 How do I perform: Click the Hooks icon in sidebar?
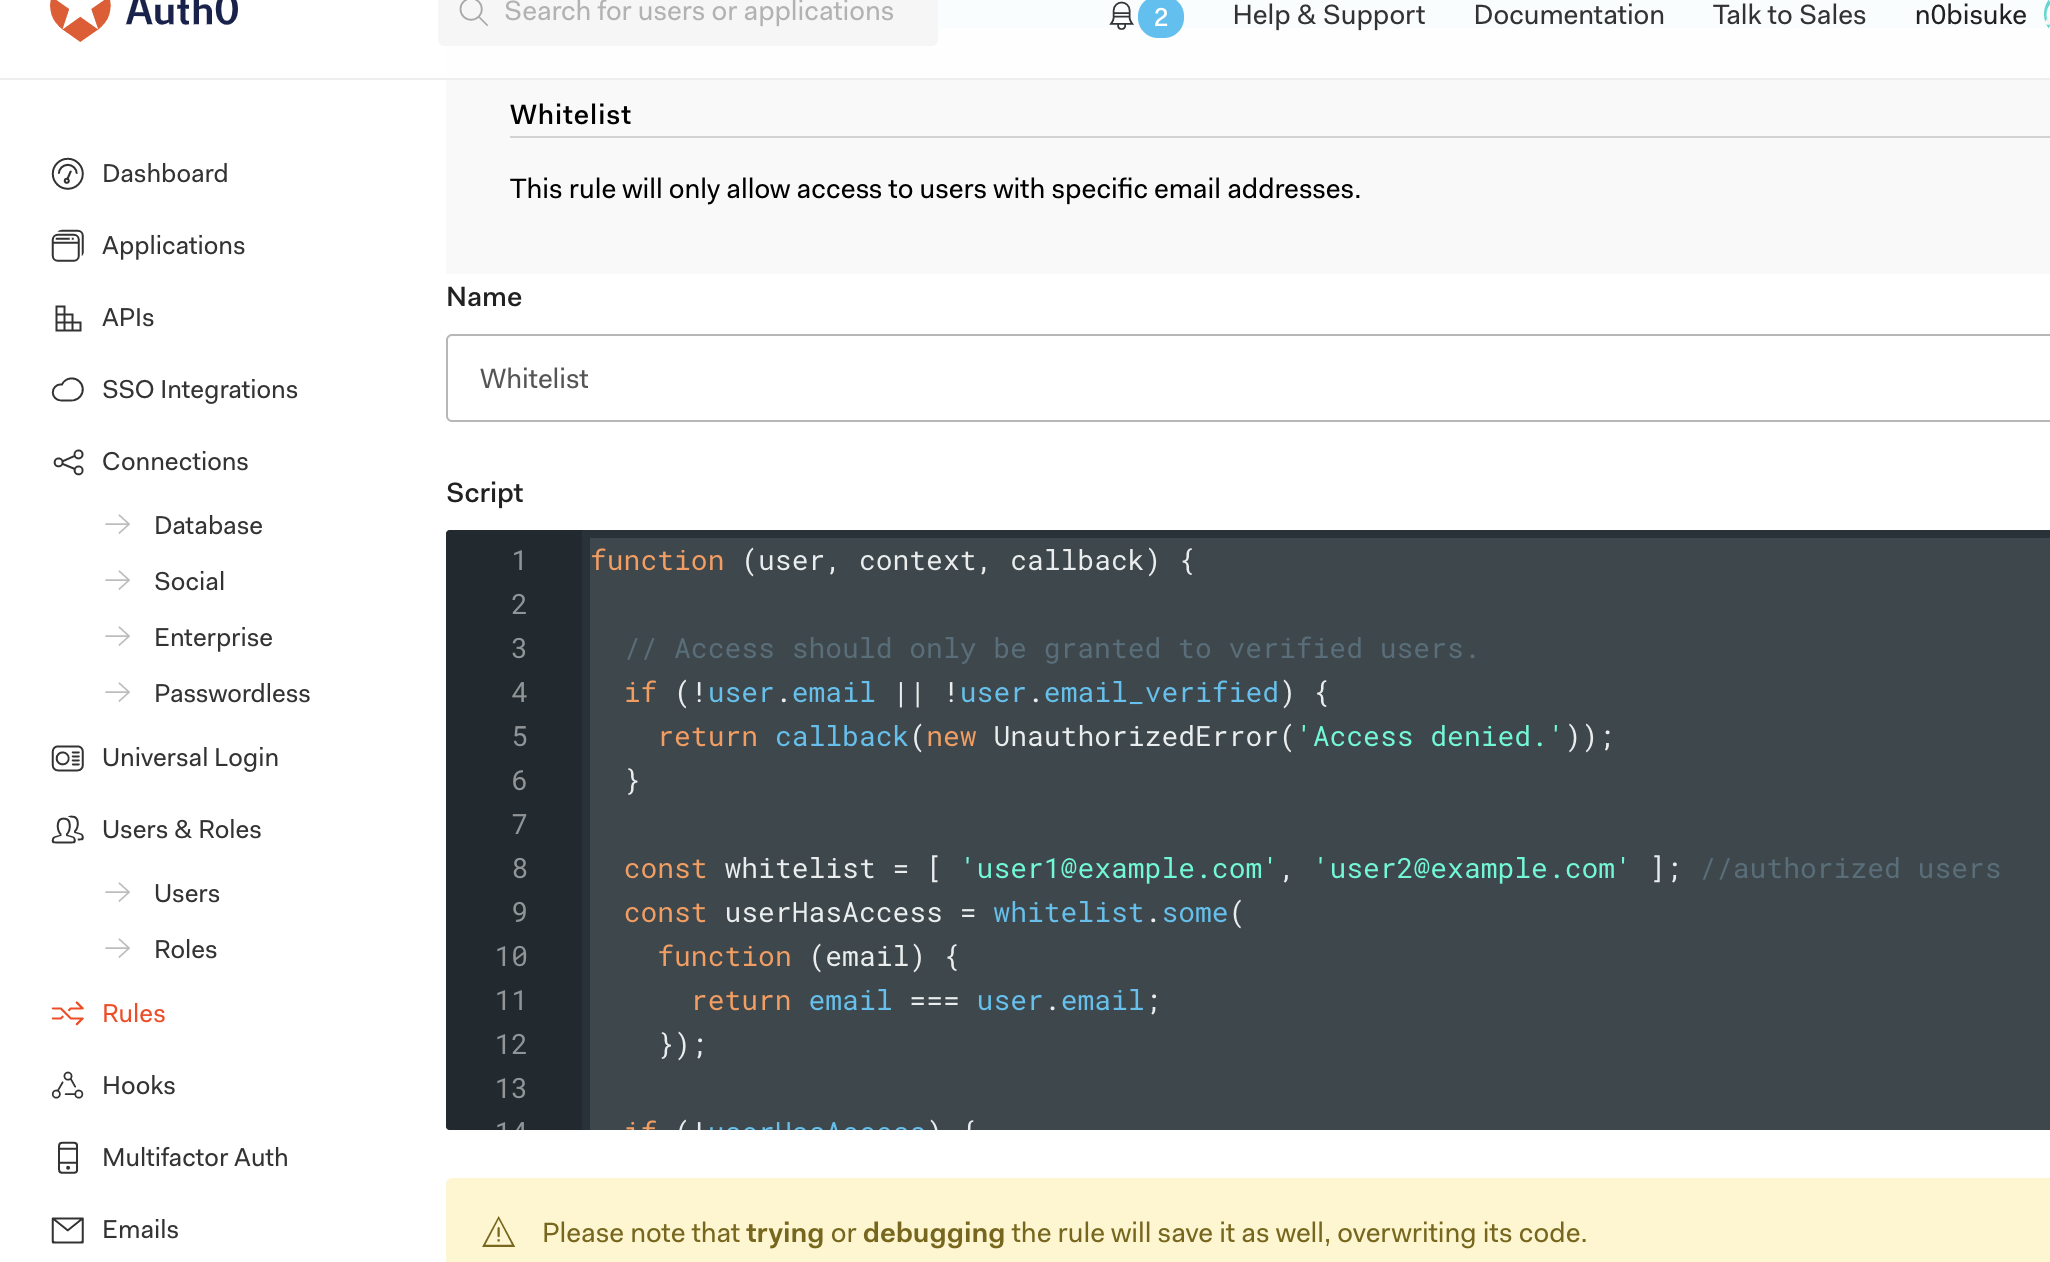coord(67,1086)
